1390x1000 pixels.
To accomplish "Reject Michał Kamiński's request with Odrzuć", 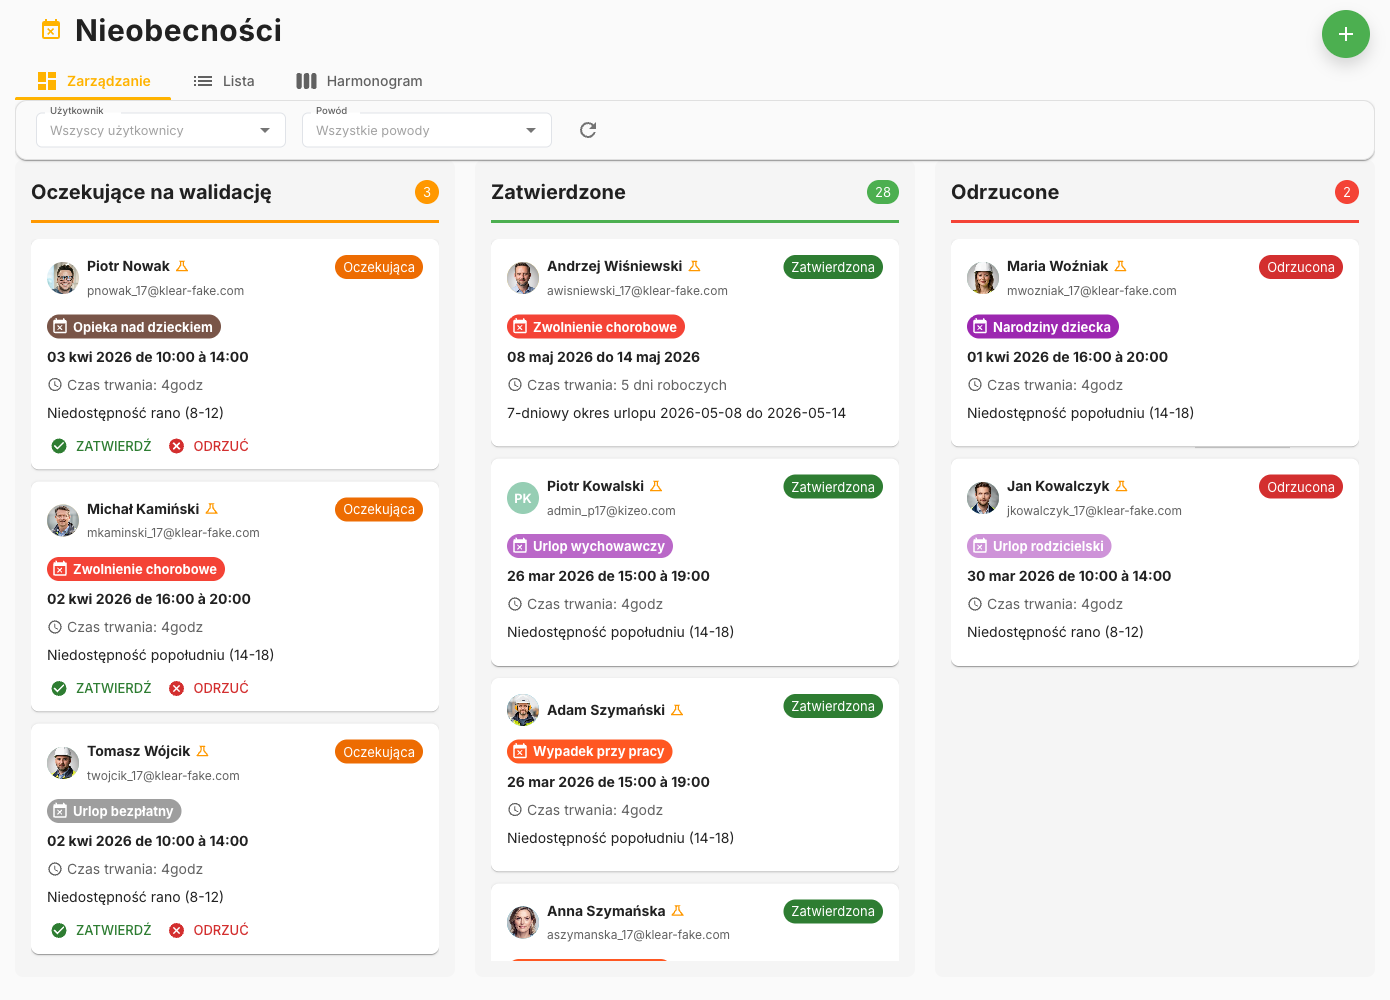I will pyautogui.click(x=209, y=688).
